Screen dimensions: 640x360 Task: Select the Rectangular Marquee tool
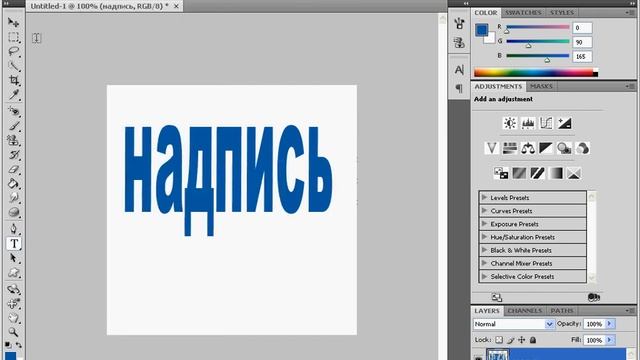point(13,37)
